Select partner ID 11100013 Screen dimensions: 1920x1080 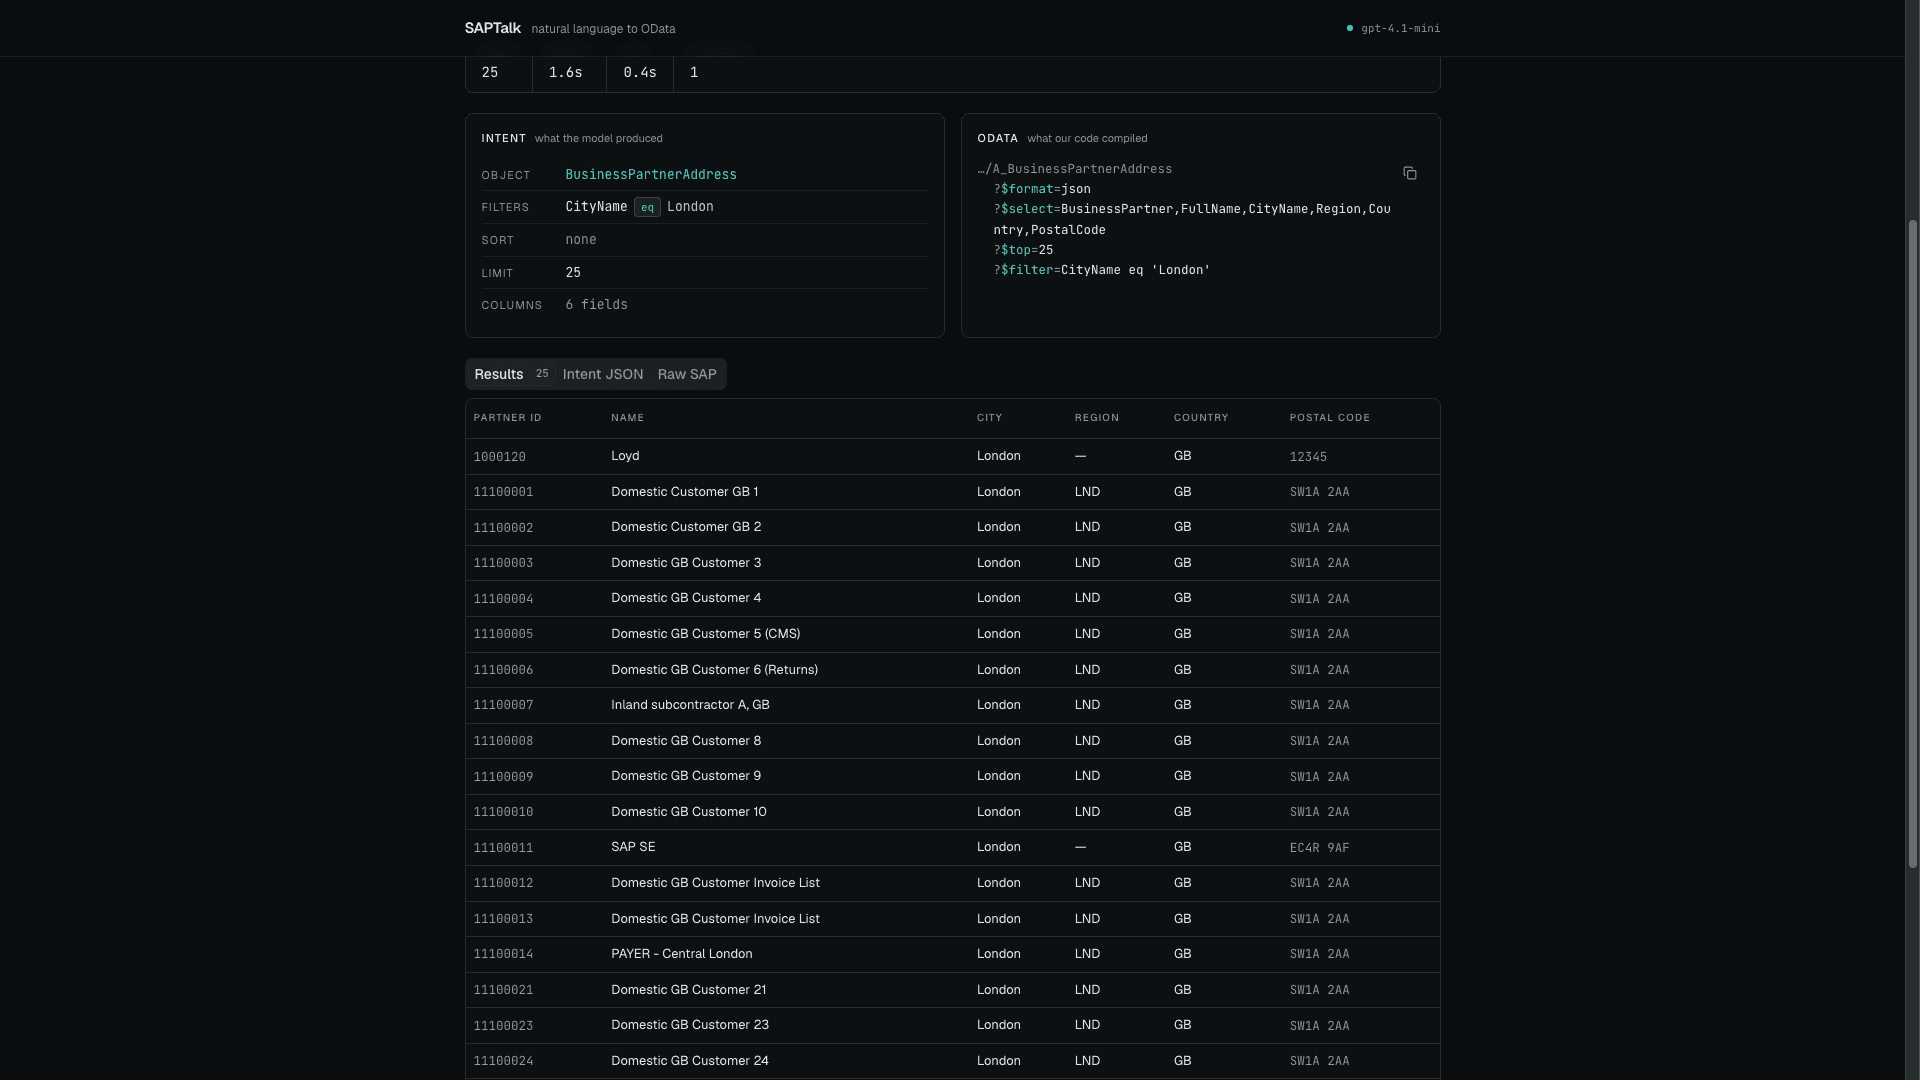[503, 919]
